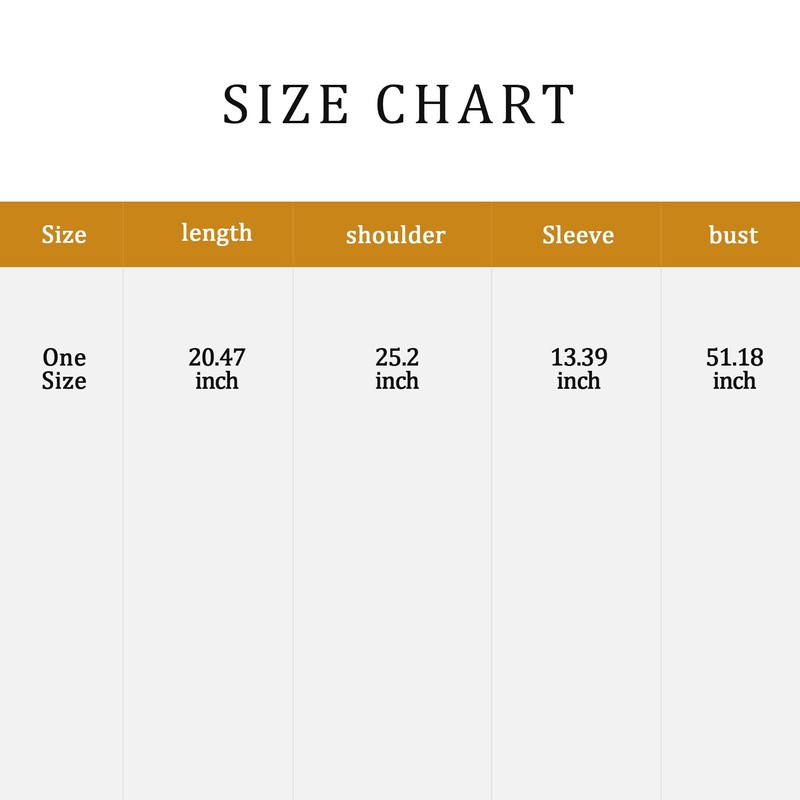
Task: Click the "One Size" table cell
Action: [x=64, y=369]
